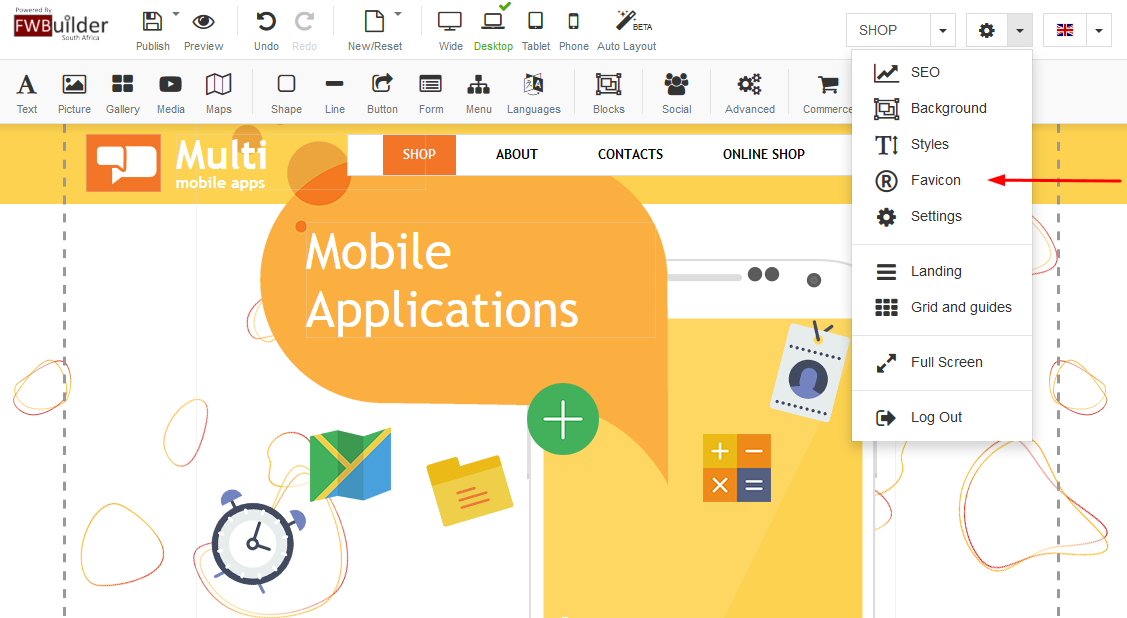
Task: Click the settings gear button
Action: click(987, 30)
